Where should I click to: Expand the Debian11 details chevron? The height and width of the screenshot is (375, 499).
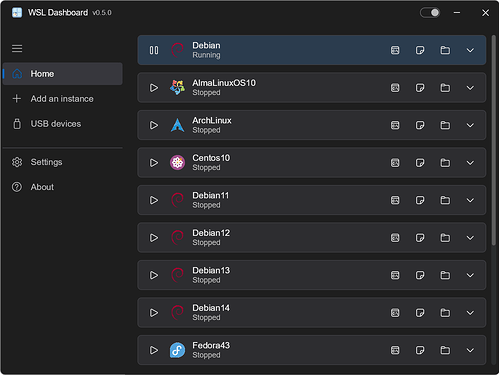470,200
